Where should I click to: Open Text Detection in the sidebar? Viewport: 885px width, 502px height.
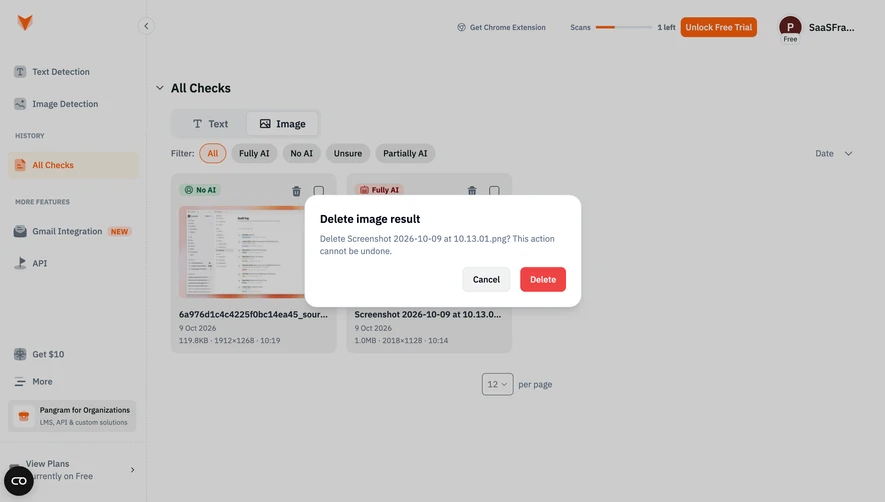tap(61, 72)
